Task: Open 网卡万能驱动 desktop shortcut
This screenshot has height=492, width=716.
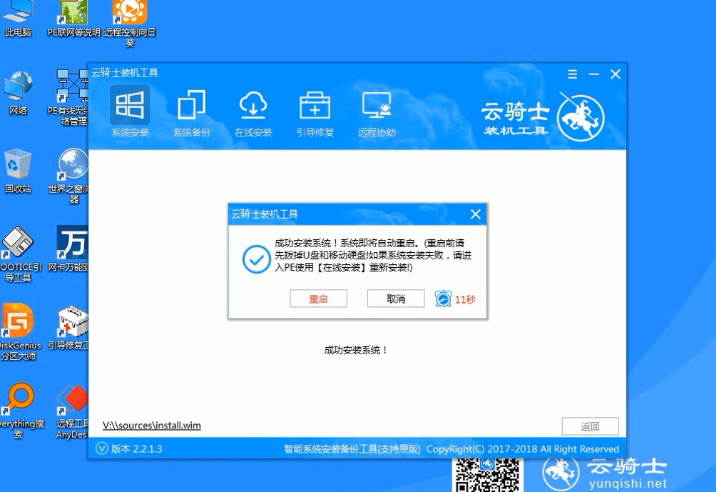Action: (68, 249)
